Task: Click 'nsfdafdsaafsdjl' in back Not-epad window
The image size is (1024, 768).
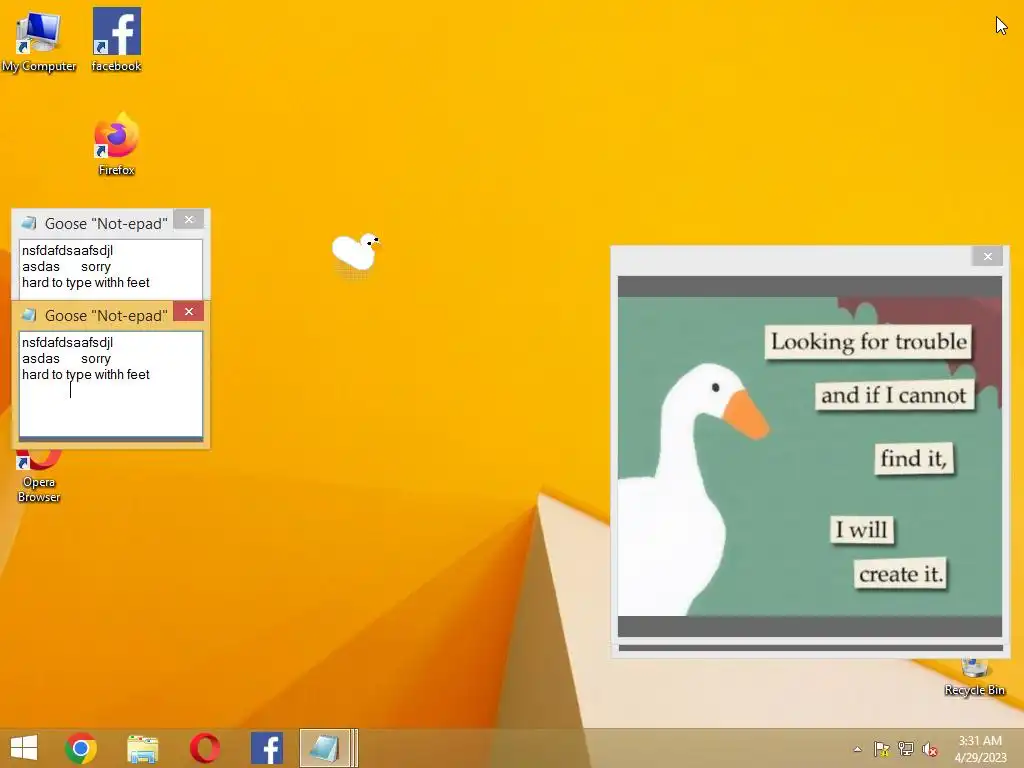Action: pyautogui.click(x=67, y=251)
